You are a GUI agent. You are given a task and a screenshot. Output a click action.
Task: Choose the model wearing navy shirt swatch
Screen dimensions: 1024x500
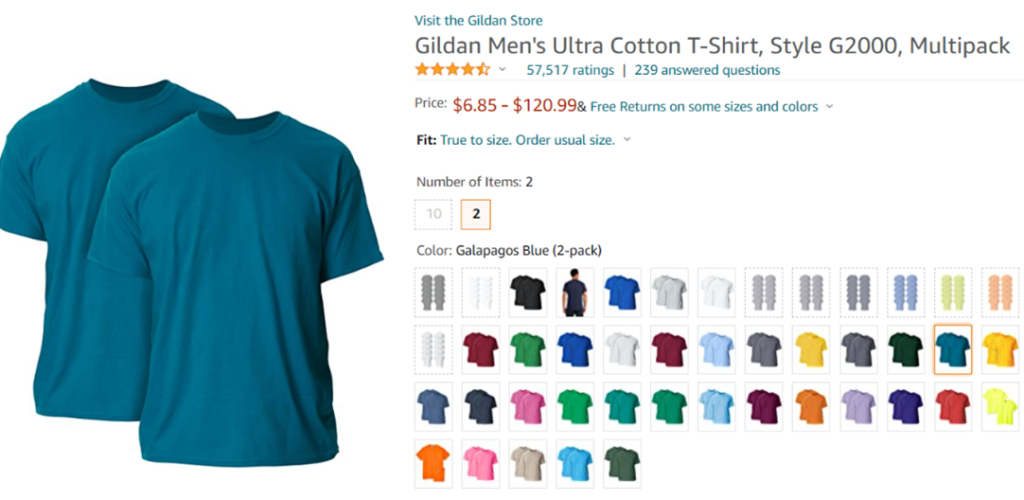pyautogui.click(x=575, y=292)
